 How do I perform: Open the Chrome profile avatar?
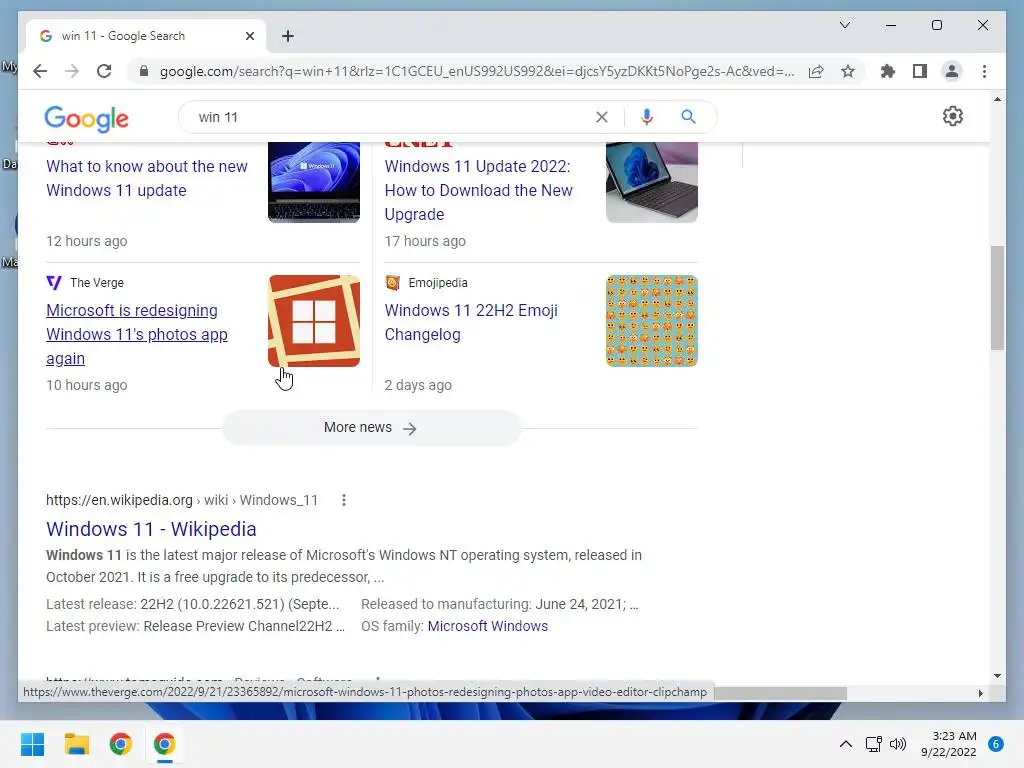point(952,71)
